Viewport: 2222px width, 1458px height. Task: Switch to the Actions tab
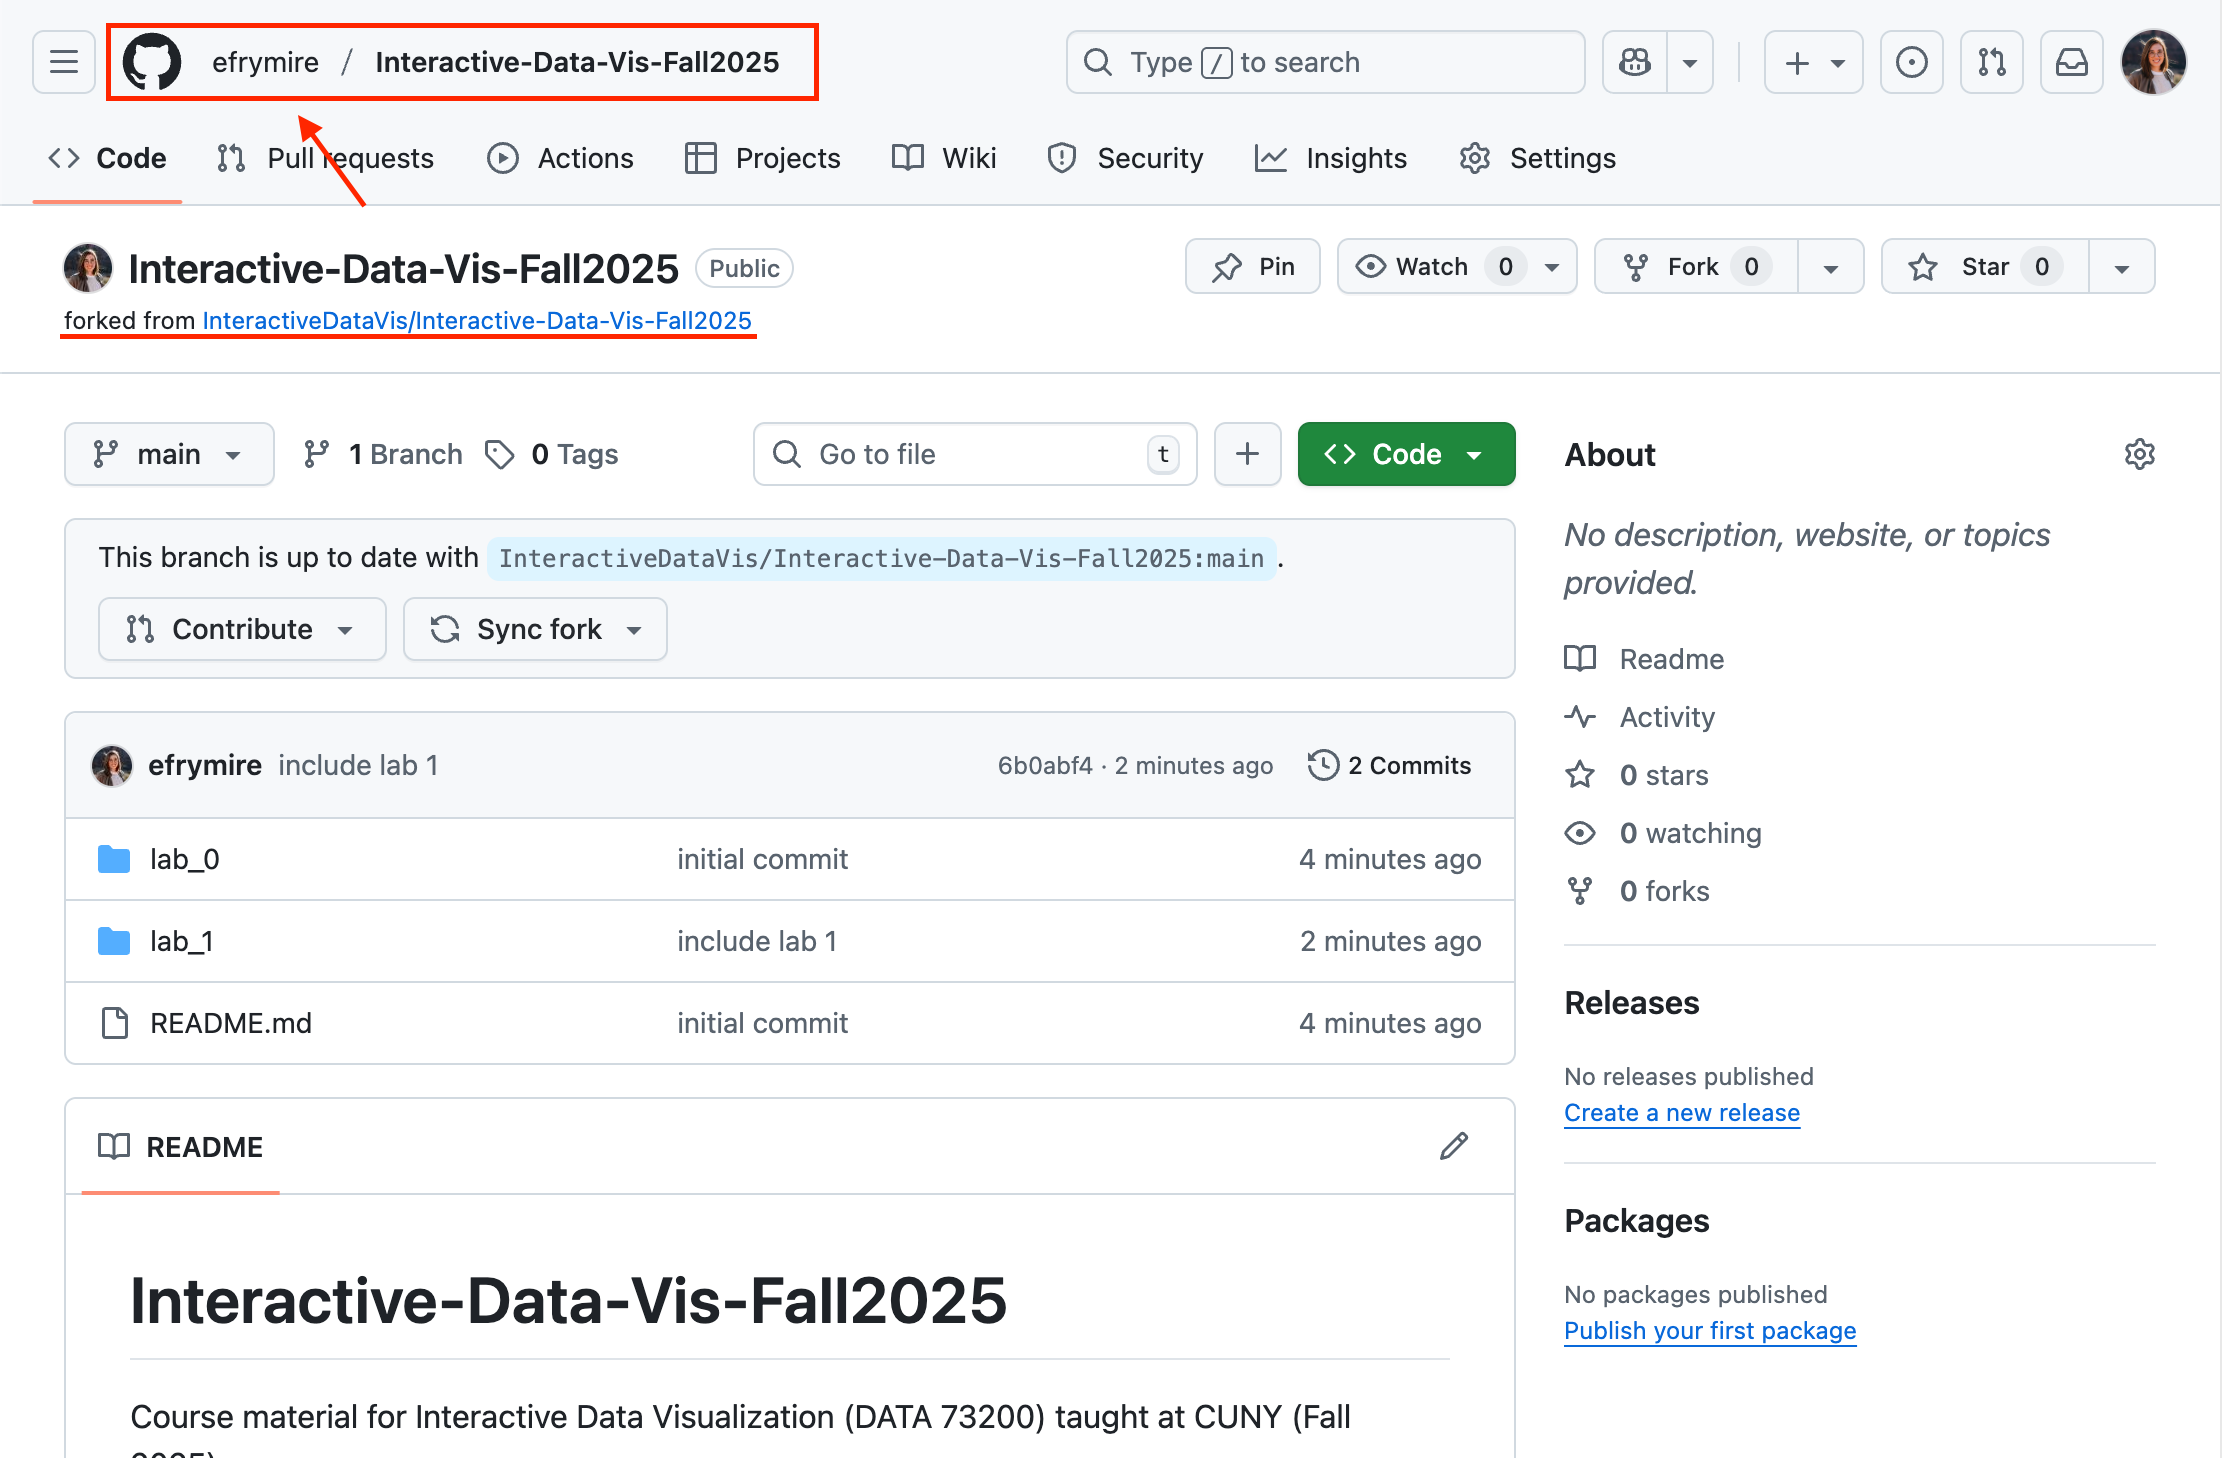pos(560,158)
